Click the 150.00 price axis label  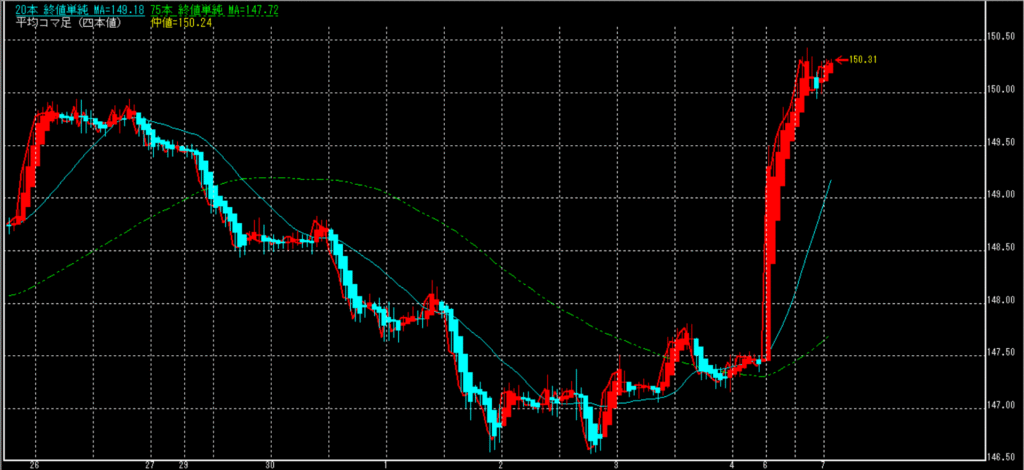point(1004,90)
